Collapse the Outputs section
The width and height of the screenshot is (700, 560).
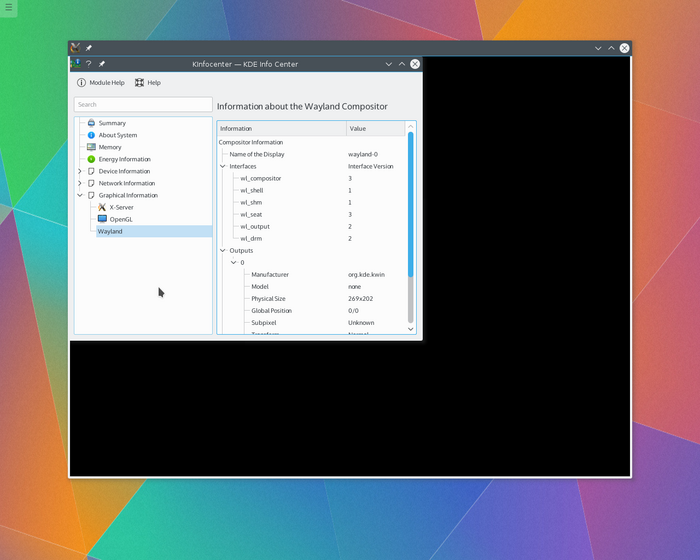223,250
